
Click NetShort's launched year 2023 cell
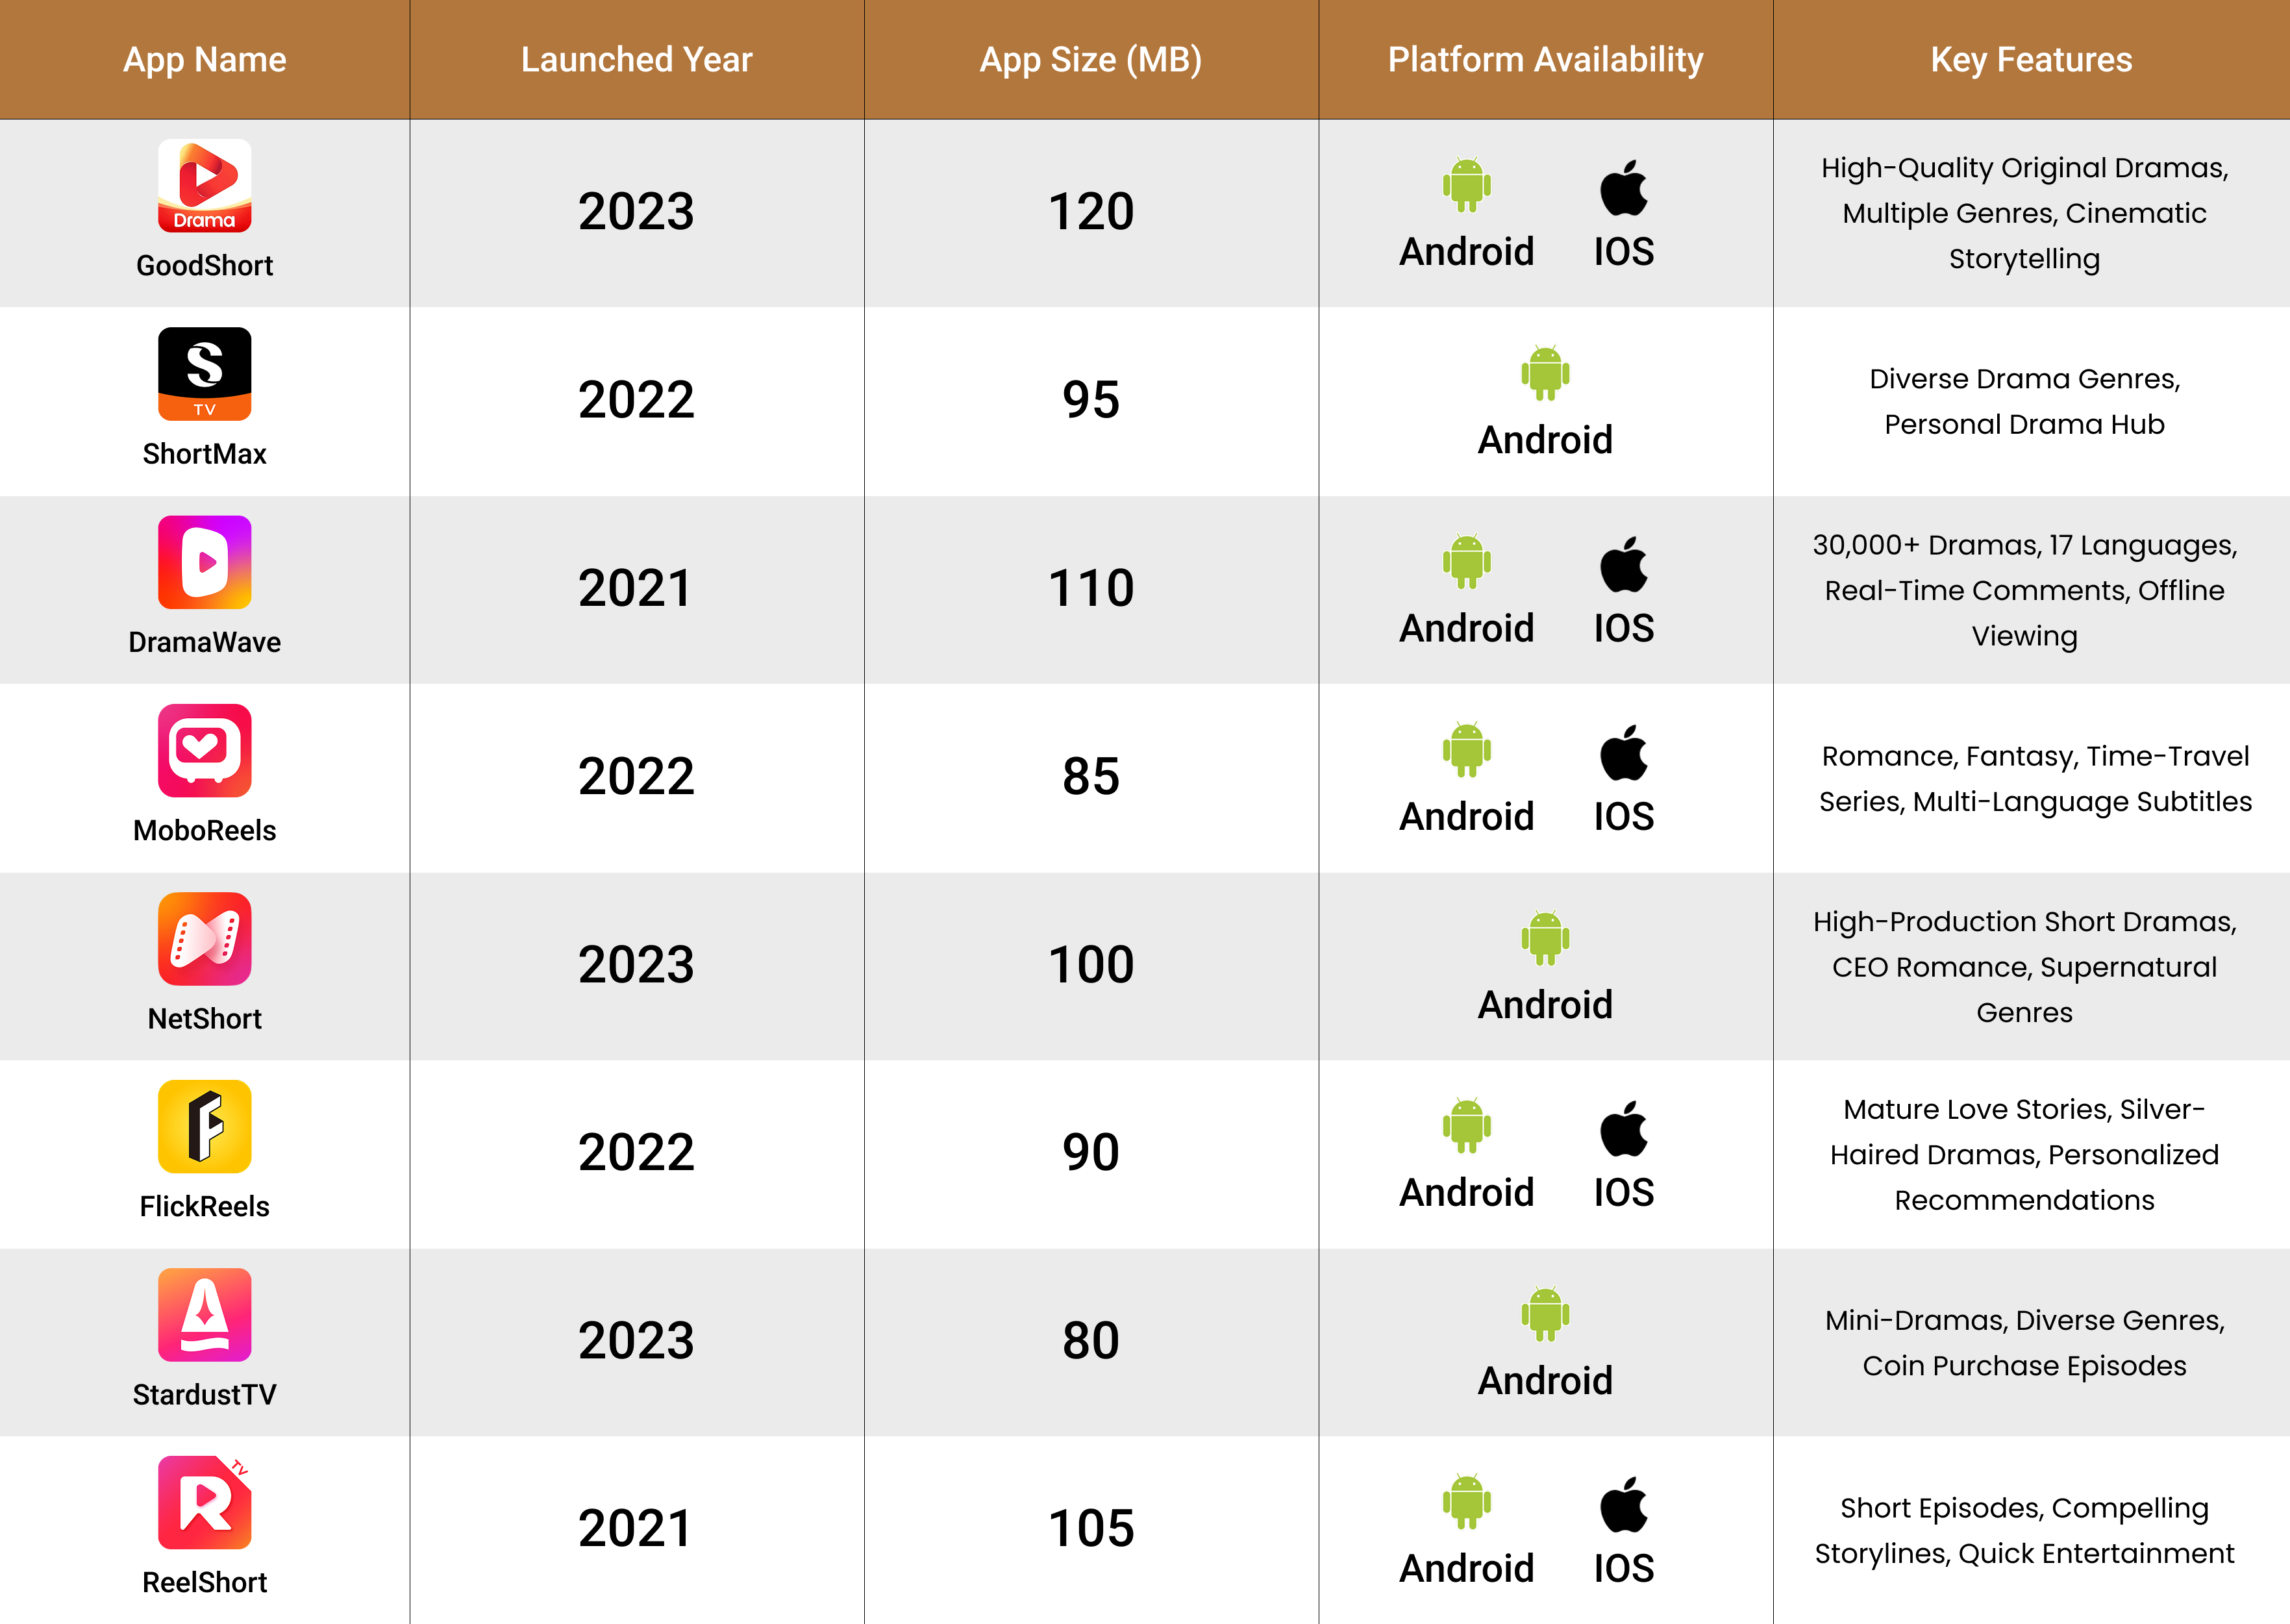tap(636, 965)
